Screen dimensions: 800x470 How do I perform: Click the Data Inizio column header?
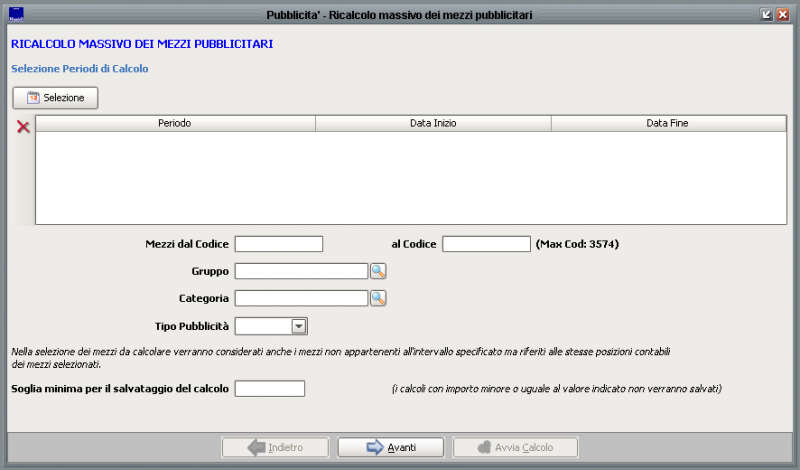[433, 123]
